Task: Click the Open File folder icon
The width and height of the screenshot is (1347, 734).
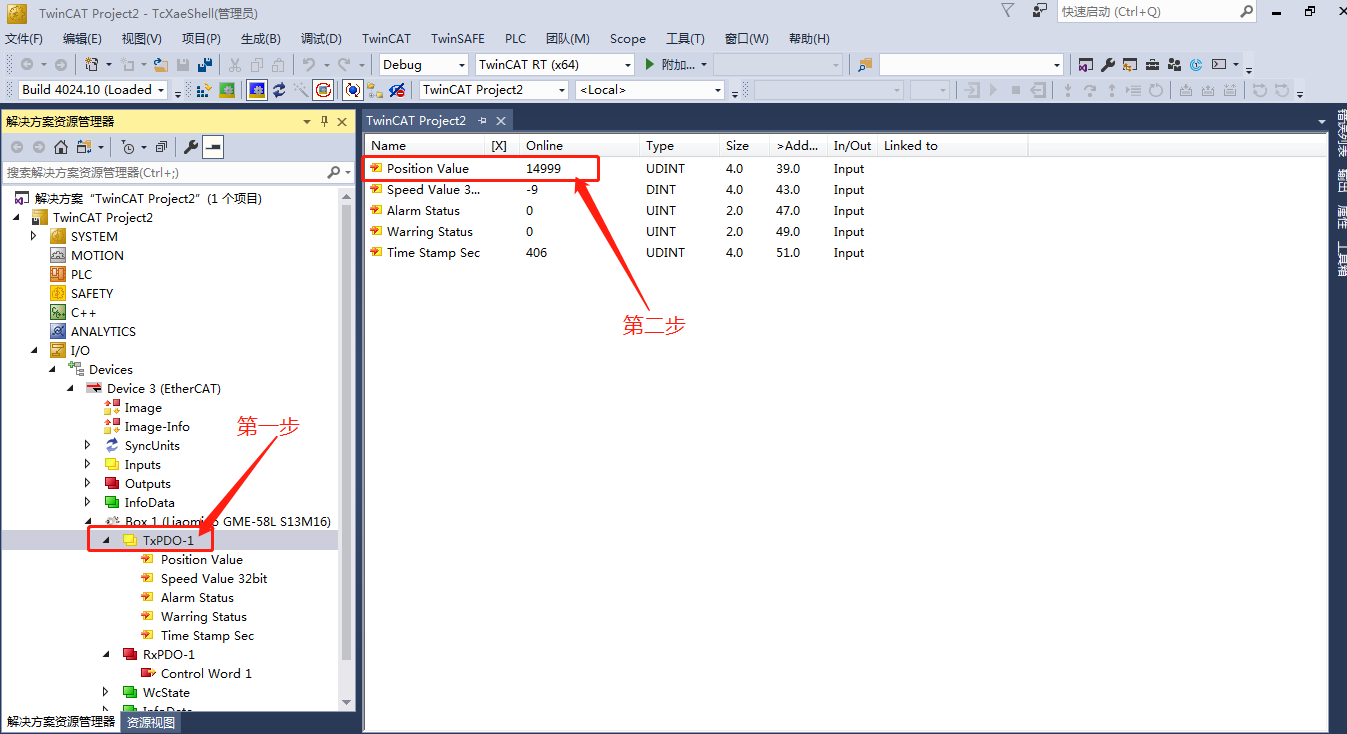Action: tap(160, 65)
